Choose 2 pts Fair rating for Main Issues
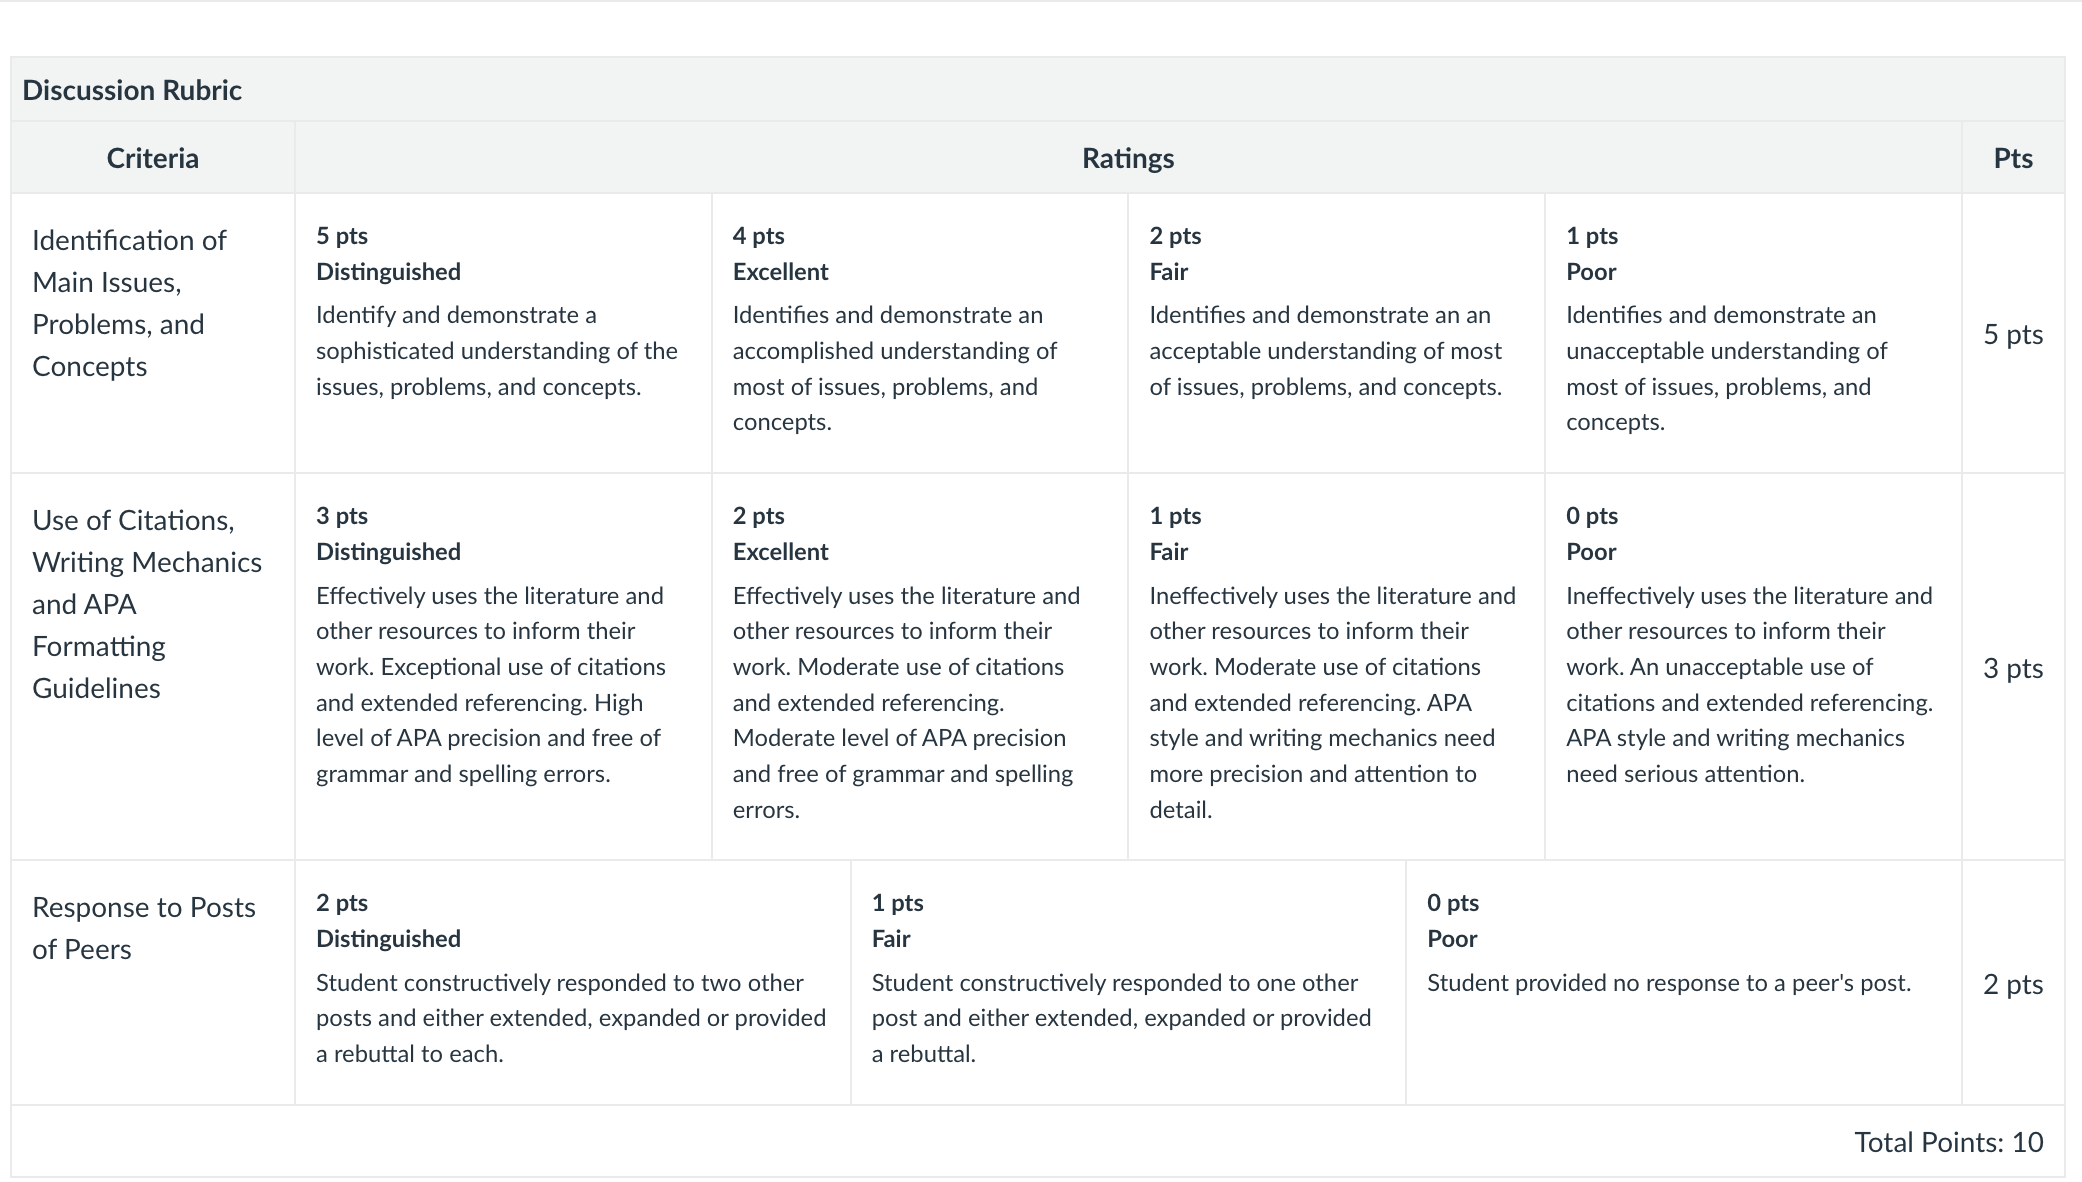The image size is (2082, 1182). click(x=1336, y=333)
